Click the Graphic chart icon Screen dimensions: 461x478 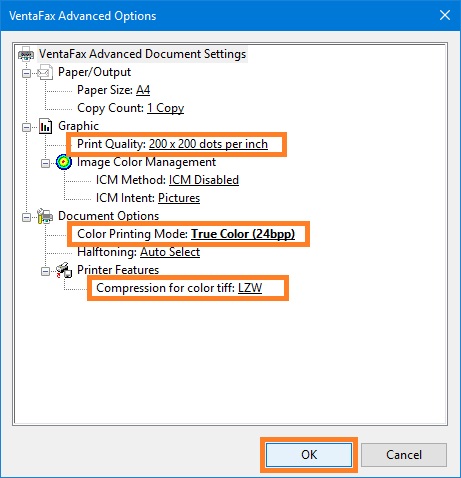point(45,126)
